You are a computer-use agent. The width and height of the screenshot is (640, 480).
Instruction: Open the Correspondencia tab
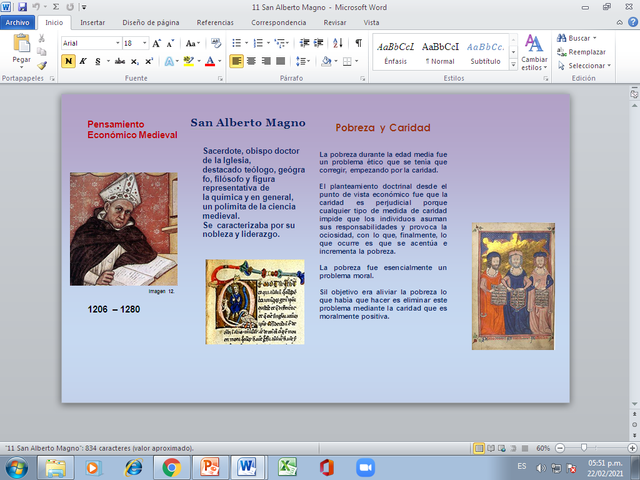(278, 22)
